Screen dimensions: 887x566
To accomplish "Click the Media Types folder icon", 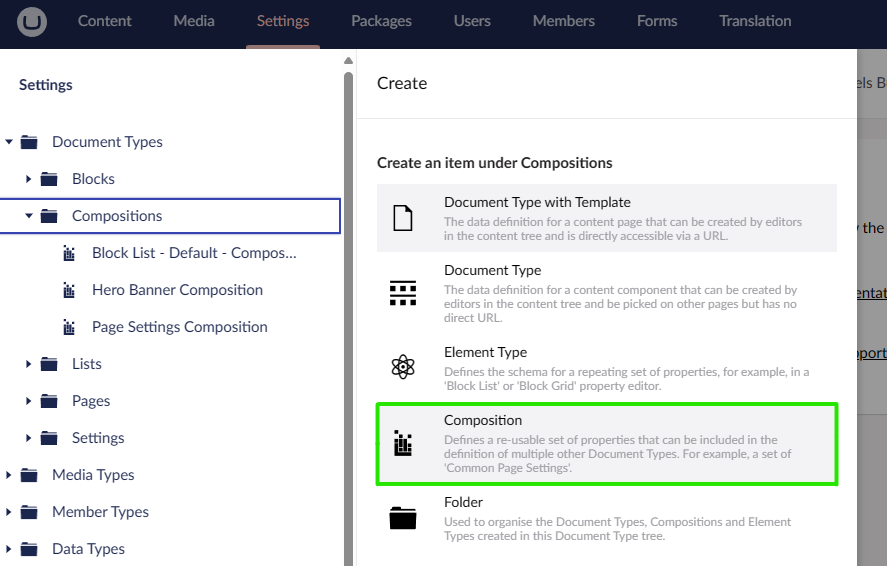I will [x=29, y=475].
